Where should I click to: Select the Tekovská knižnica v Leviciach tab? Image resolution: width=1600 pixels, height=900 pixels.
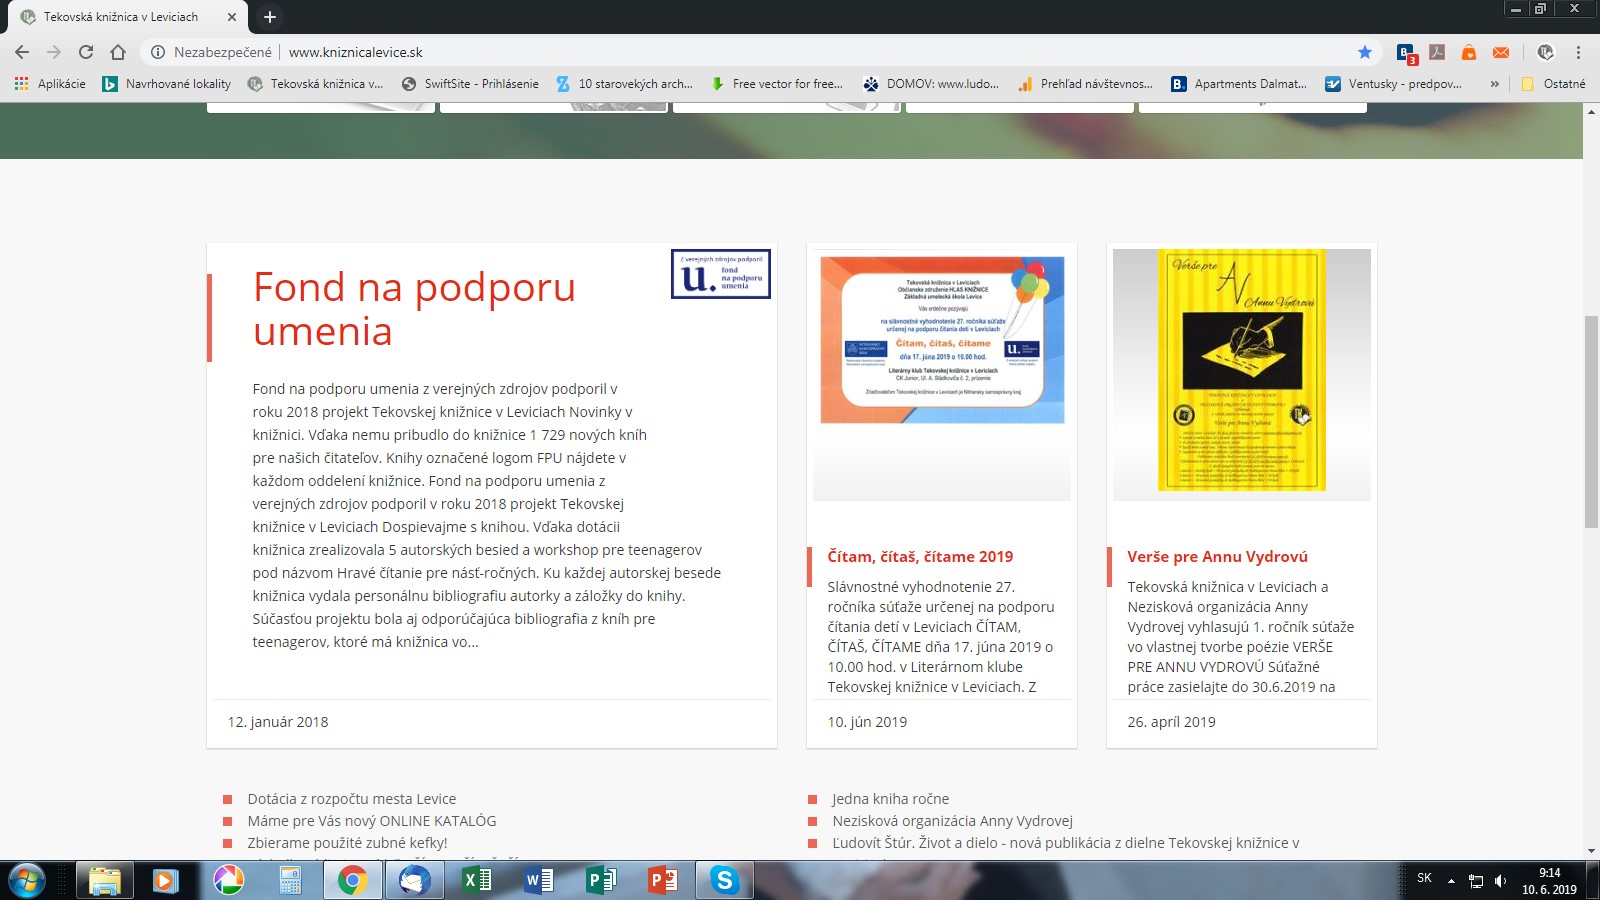coord(120,17)
